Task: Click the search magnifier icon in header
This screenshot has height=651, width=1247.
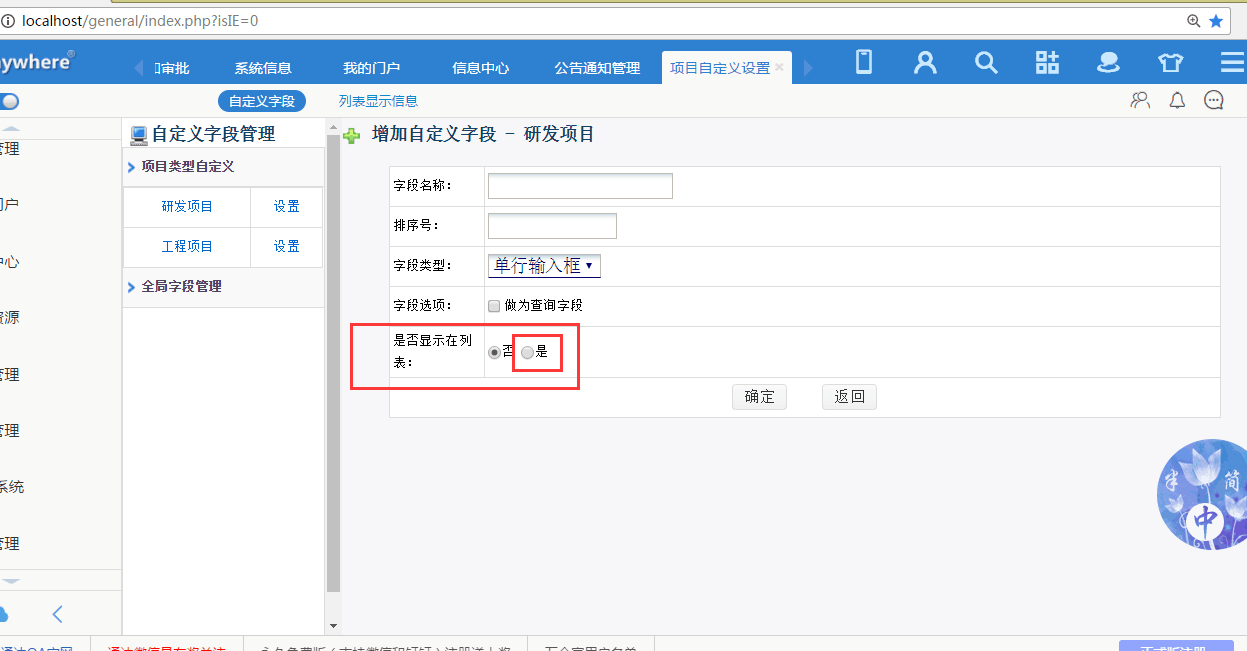Action: click(x=986, y=63)
